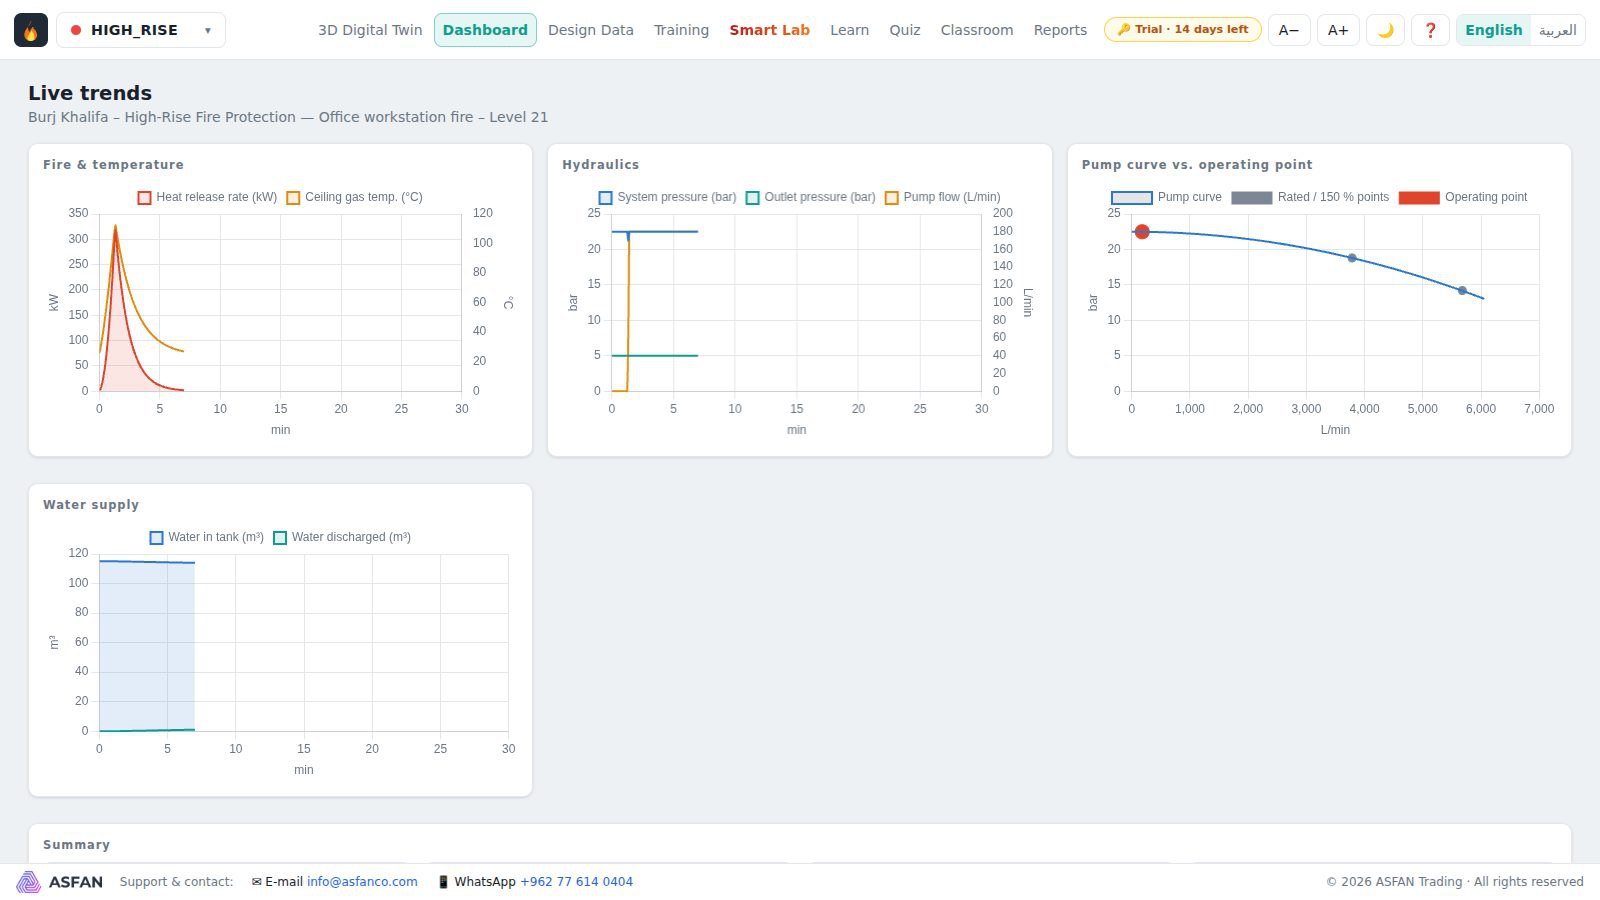Click the Summary section title

76,845
